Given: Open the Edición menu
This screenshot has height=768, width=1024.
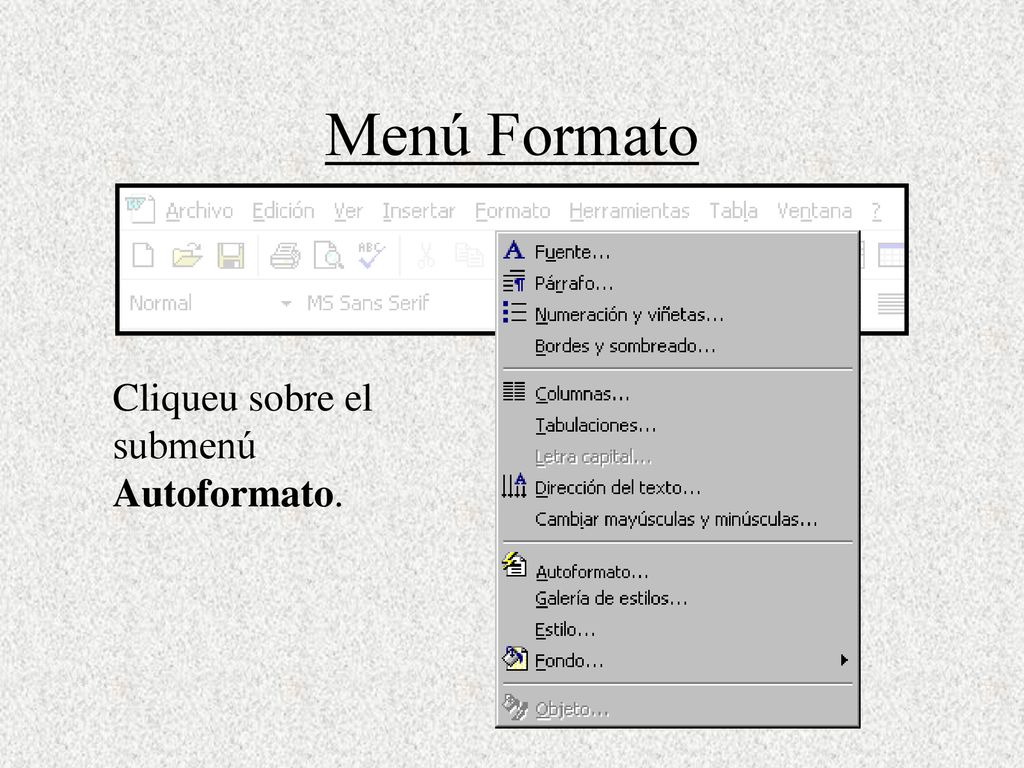Looking at the screenshot, I should tap(283, 211).
